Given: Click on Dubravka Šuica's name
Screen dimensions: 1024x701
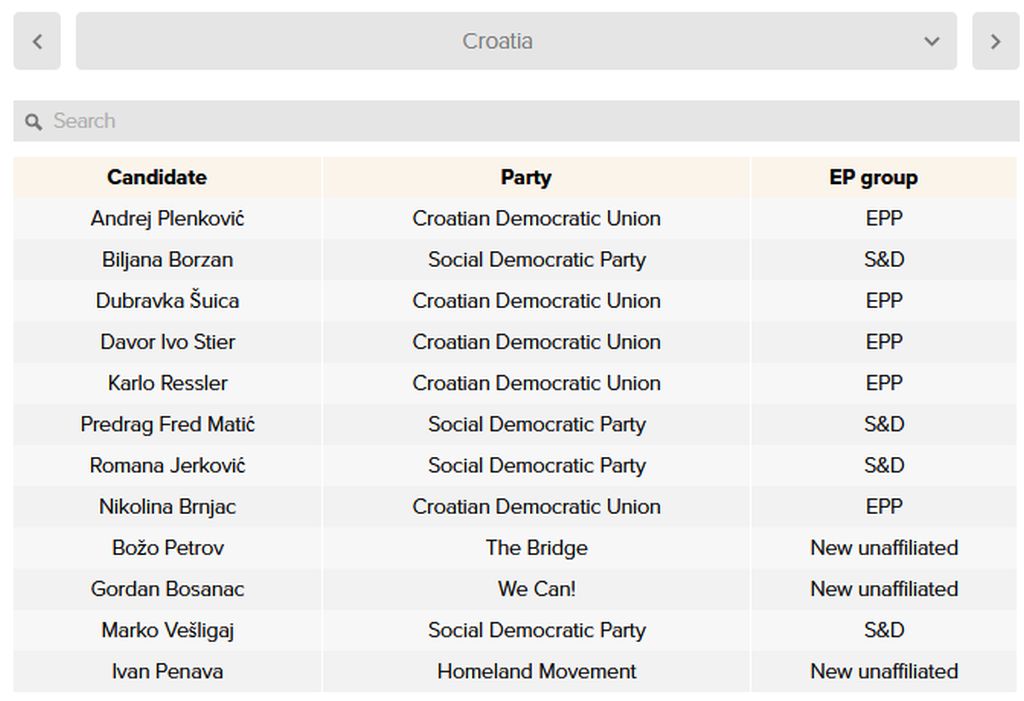Looking at the screenshot, I should [167, 301].
